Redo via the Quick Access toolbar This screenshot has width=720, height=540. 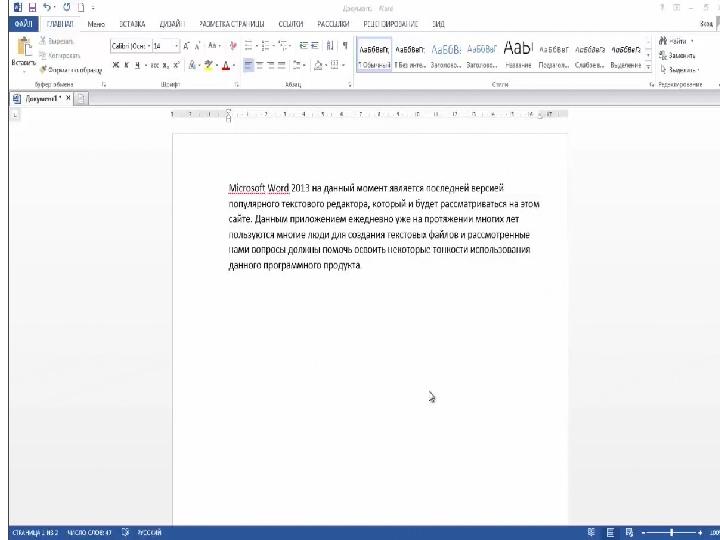[x=66, y=7]
